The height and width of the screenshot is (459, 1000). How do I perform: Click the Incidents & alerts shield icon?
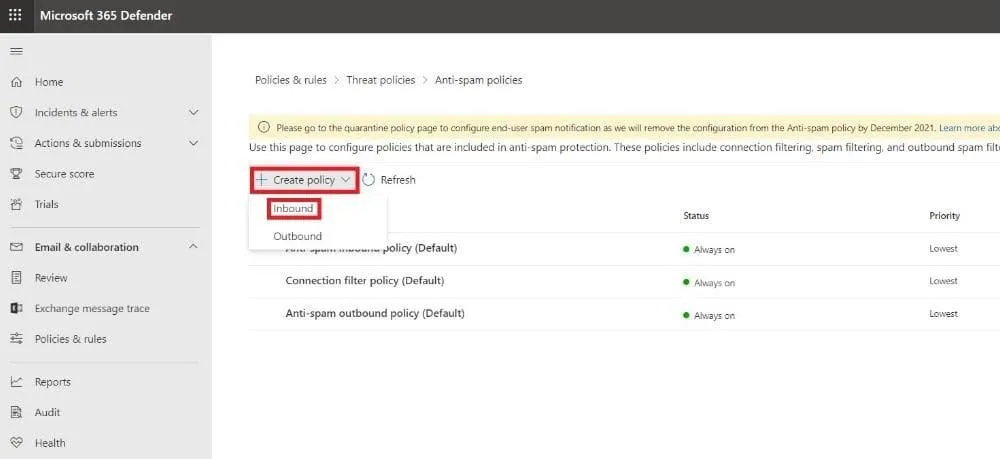[16, 113]
